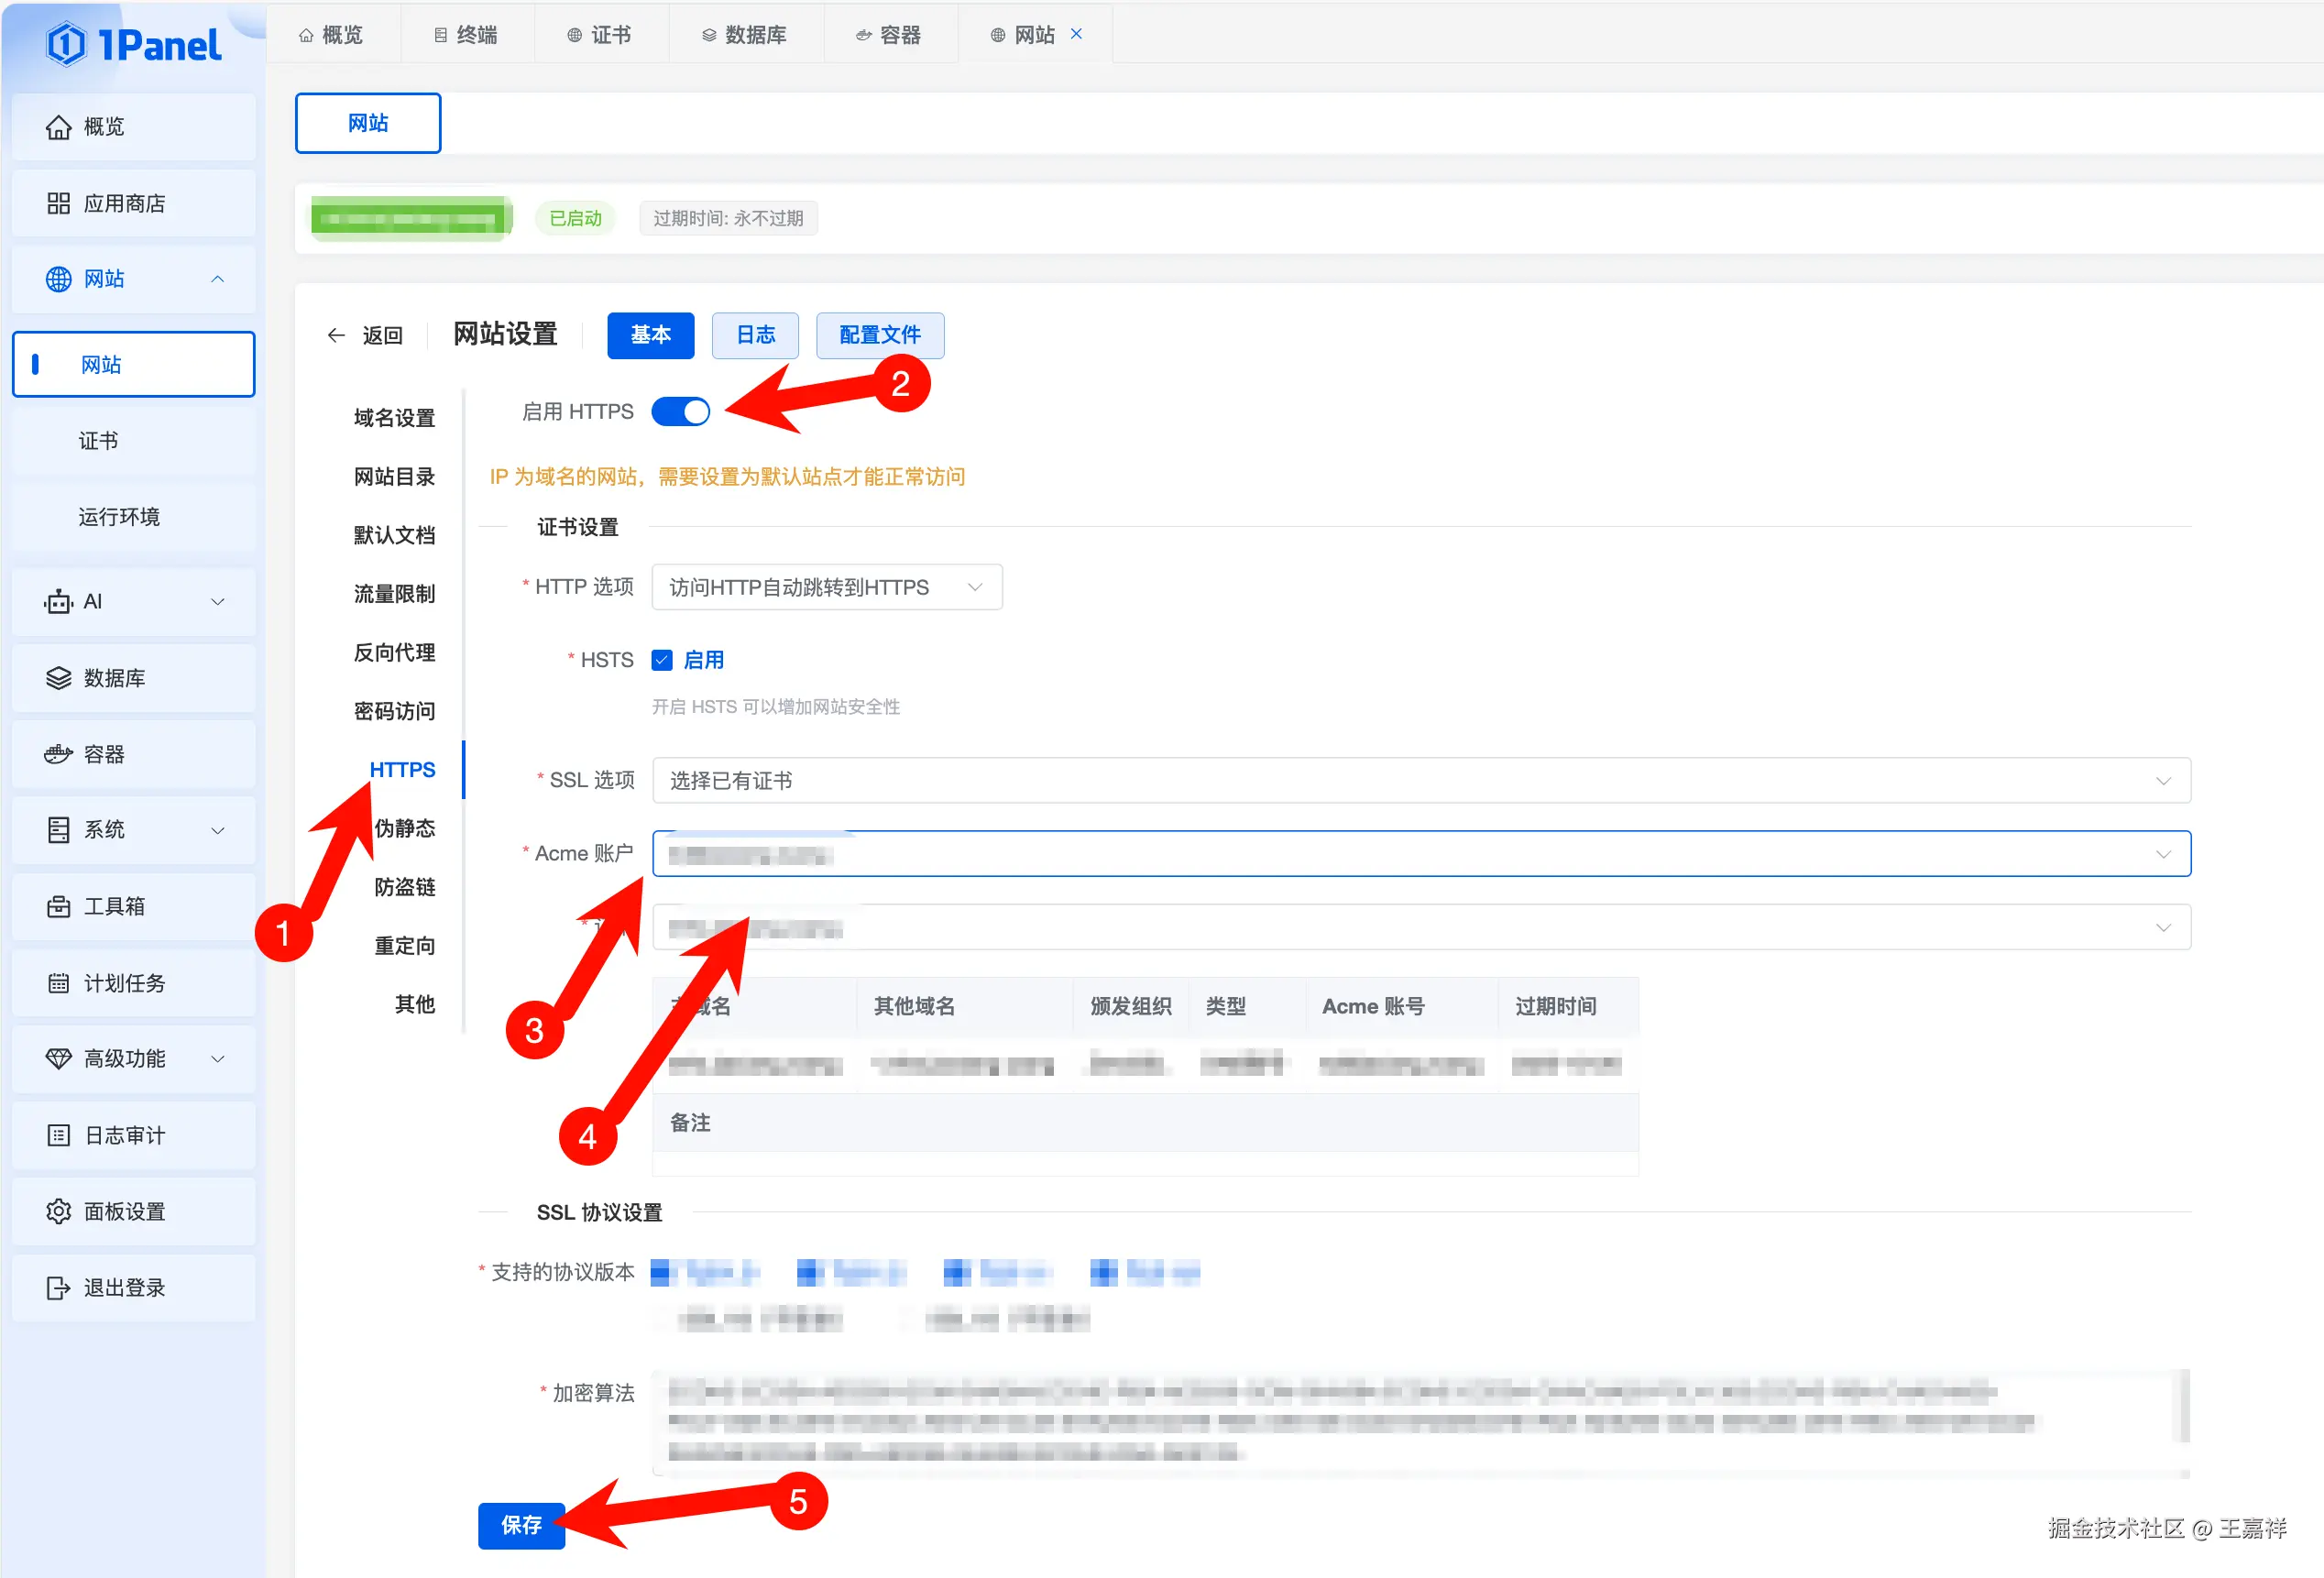Image resolution: width=2324 pixels, height=1578 pixels.
Task: Click the 1Panel logo icon
Action: (x=67, y=45)
